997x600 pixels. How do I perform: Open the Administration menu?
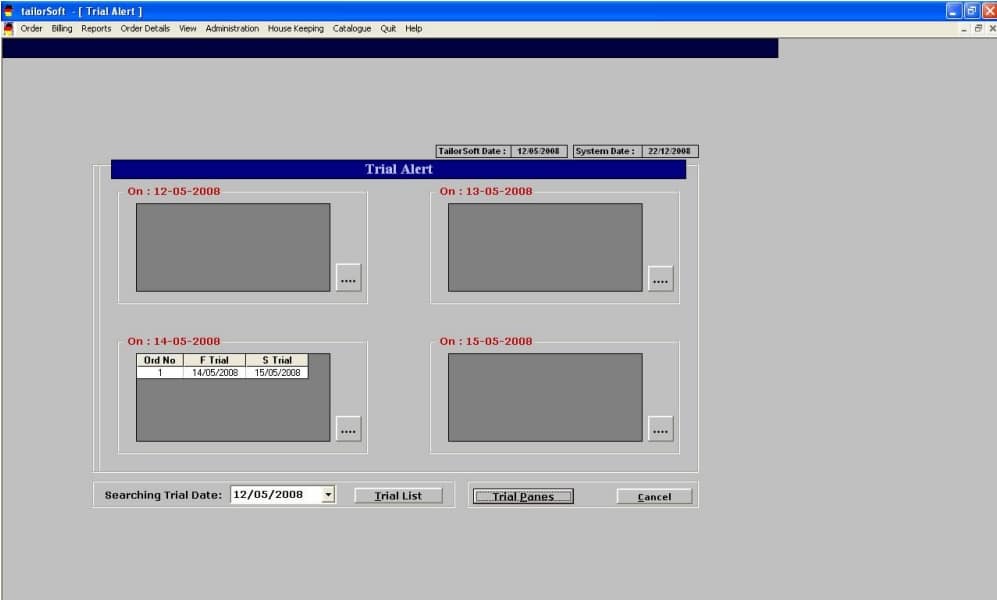pyautogui.click(x=232, y=29)
